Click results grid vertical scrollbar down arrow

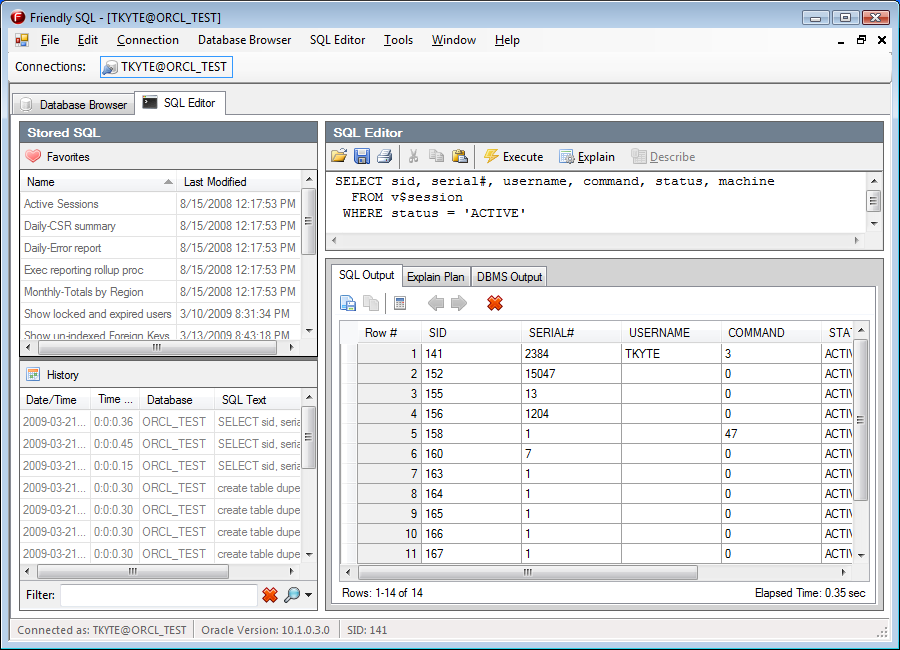click(861, 555)
